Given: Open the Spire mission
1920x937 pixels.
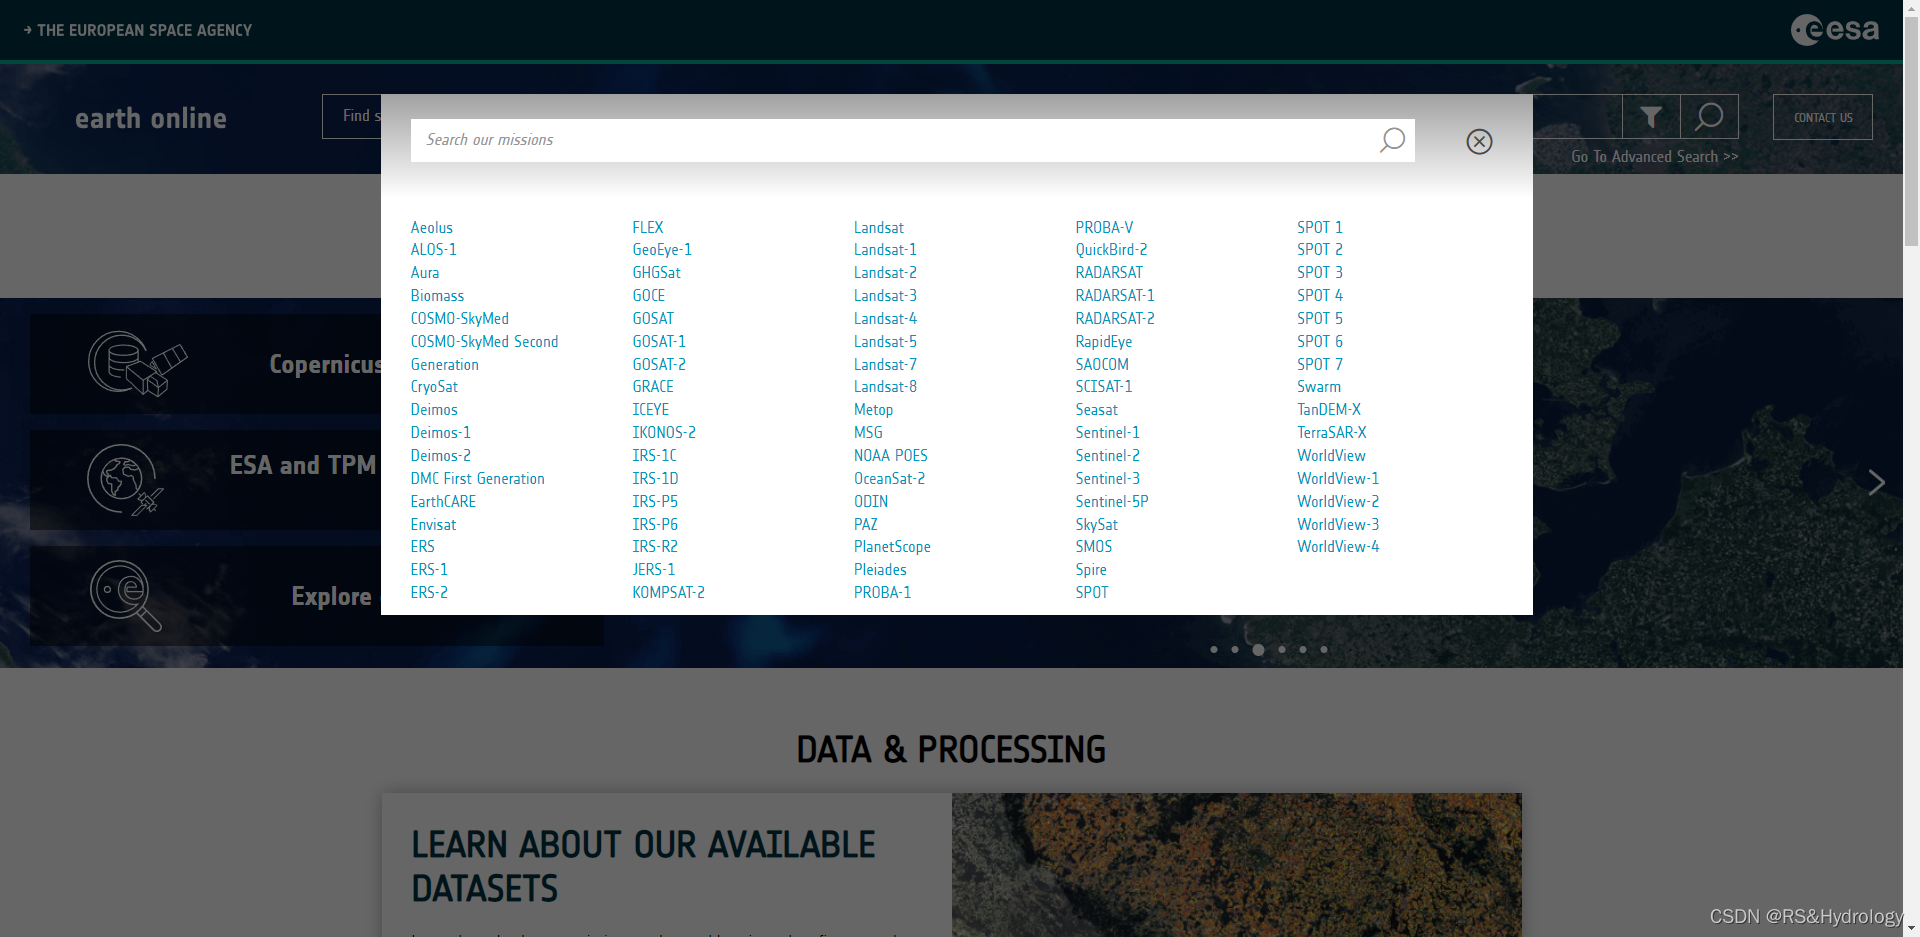Looking at the screenshot, I should (1091, 570).
